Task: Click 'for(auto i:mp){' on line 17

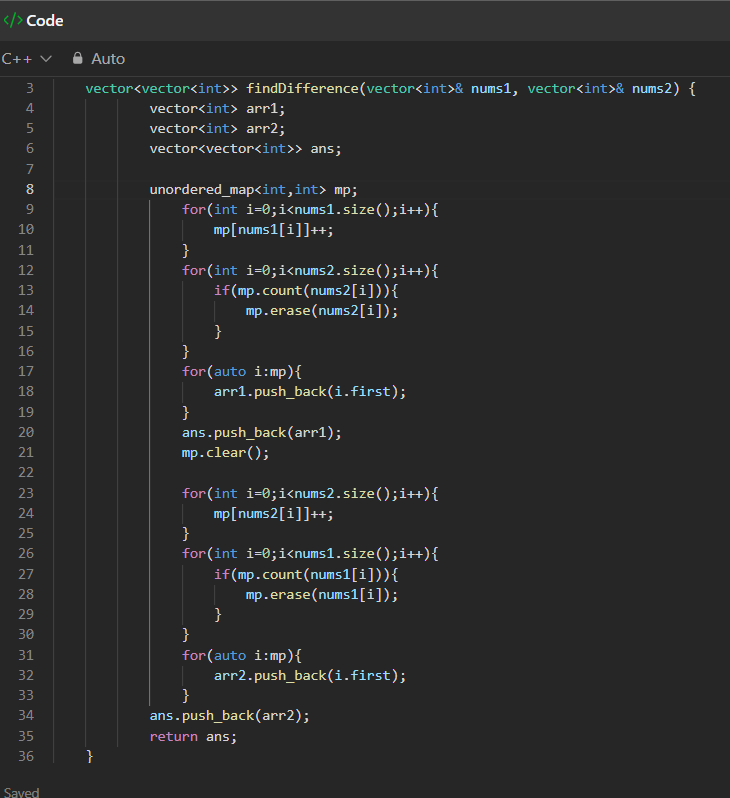Action: 242,372
